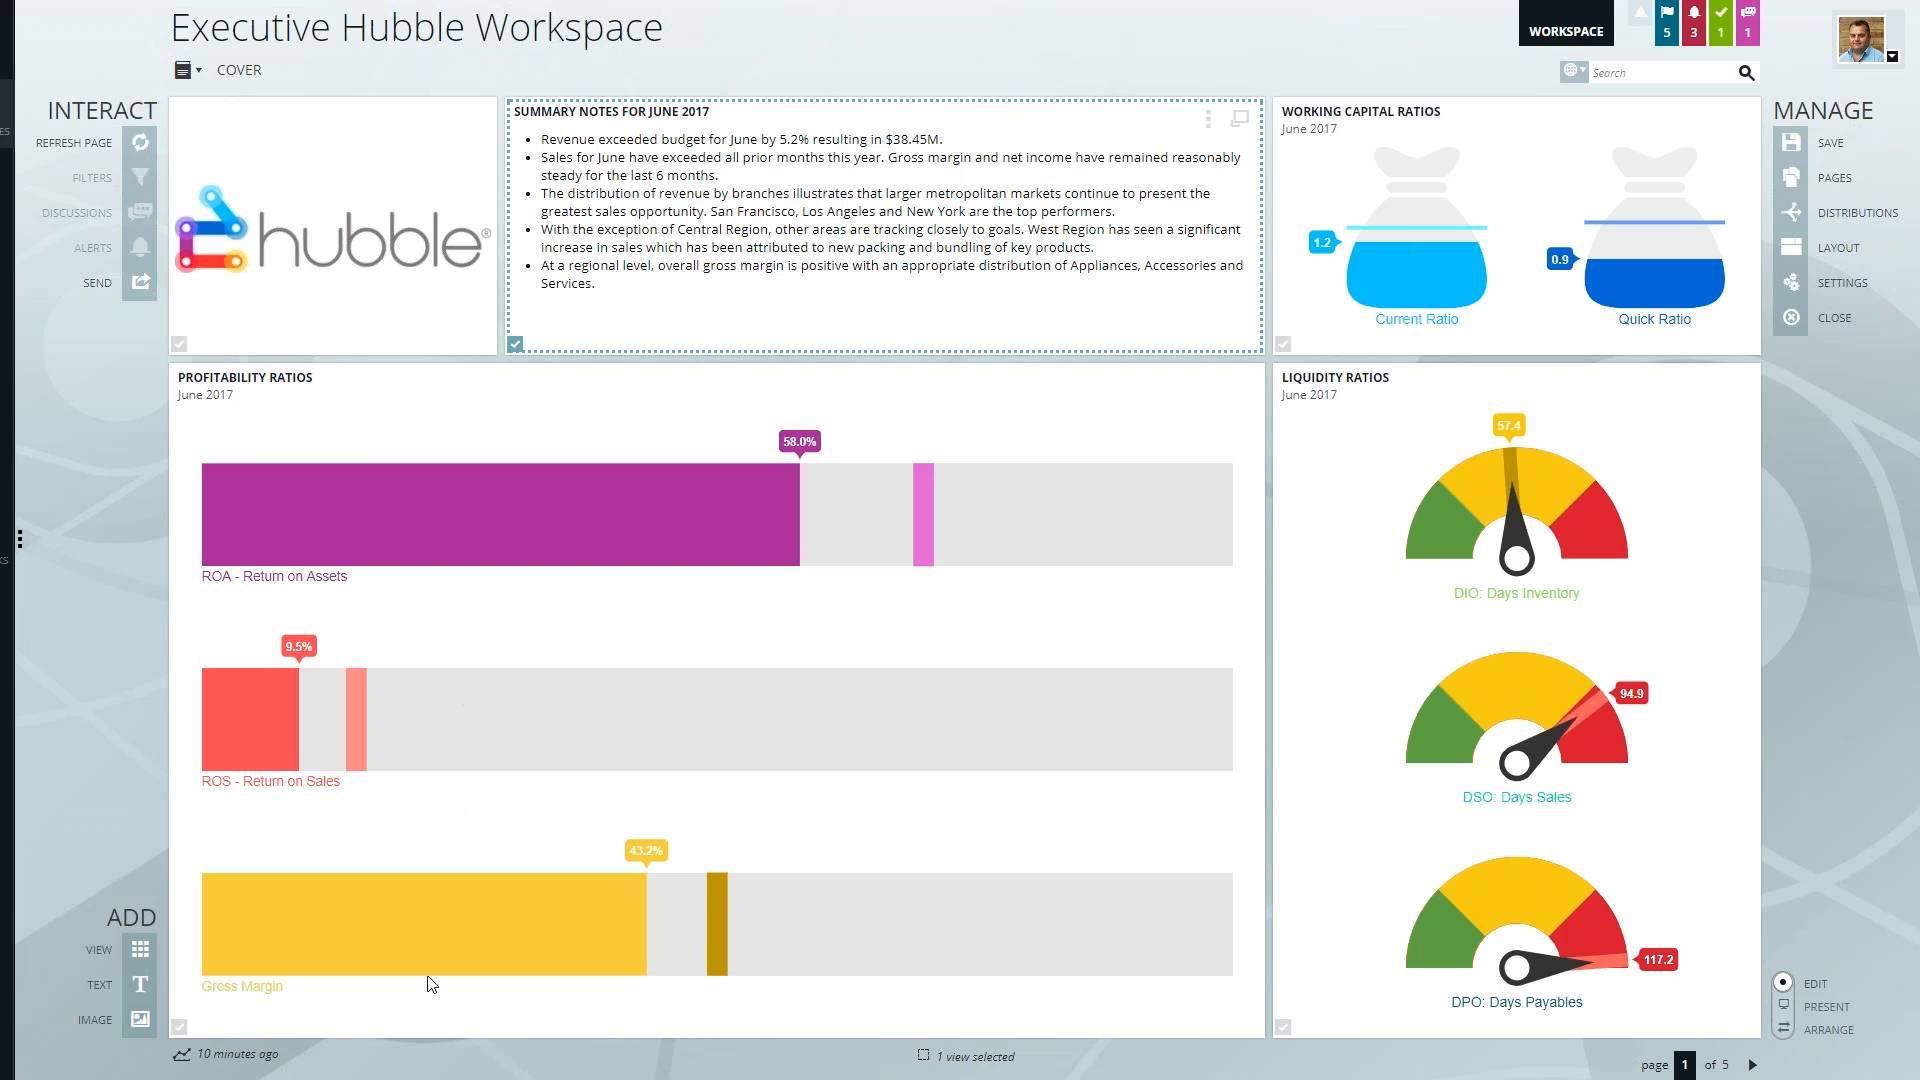Click the Alerts bell icon
Image resolution: width=1920 pixels, height=1080 pixels.
140,248
